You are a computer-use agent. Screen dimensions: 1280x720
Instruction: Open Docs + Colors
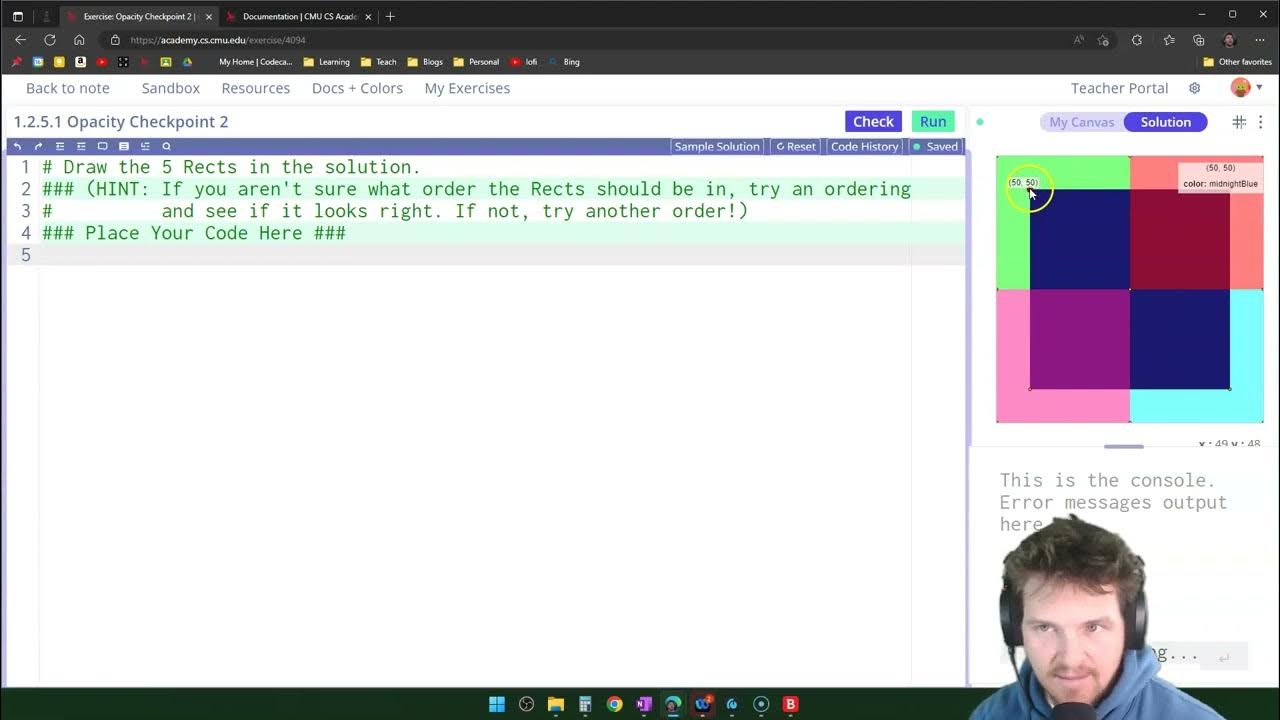(357, 88)
